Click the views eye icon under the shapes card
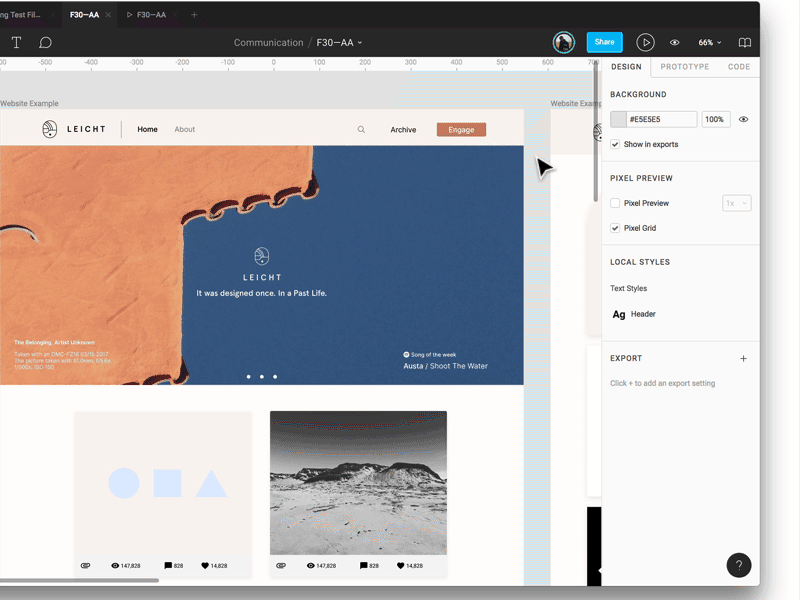The image size is (800, 600). tap(115, 565)
